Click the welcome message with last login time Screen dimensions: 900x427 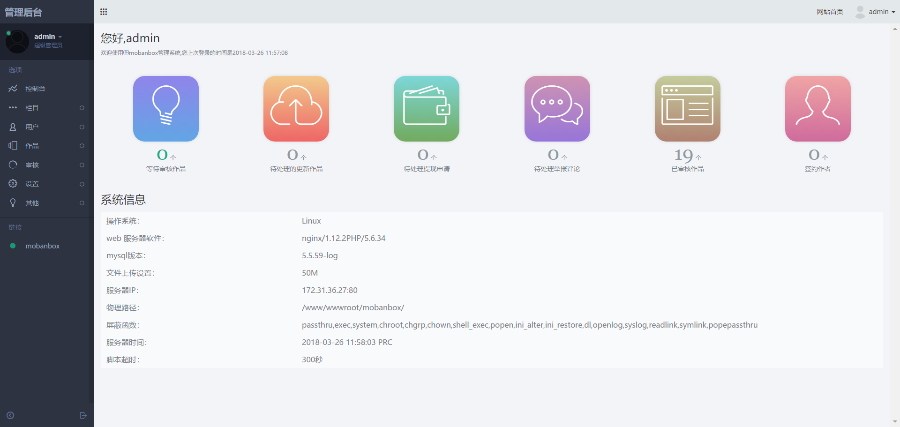[x=194, y=53]
